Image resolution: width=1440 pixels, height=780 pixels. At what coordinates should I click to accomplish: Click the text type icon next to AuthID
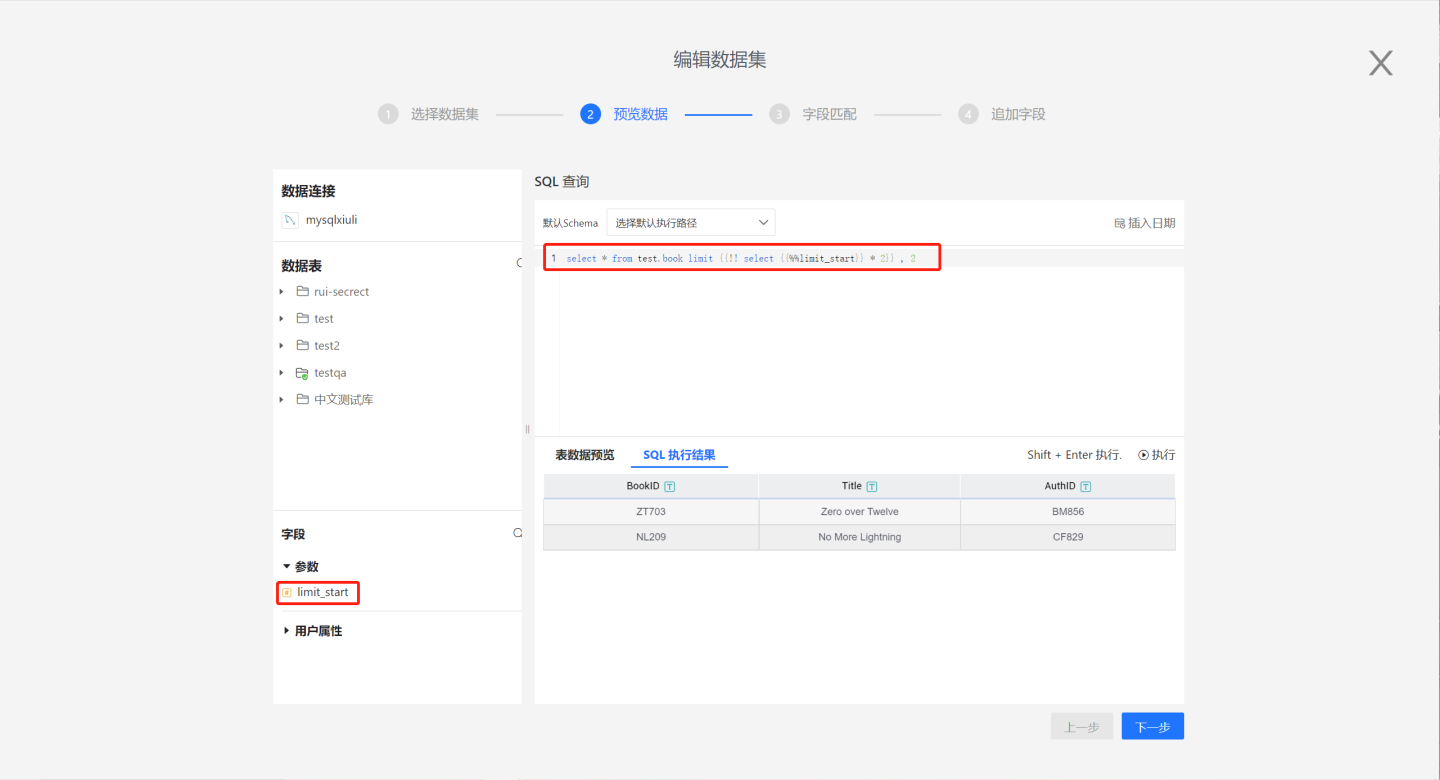click(x=1085, y=487)
